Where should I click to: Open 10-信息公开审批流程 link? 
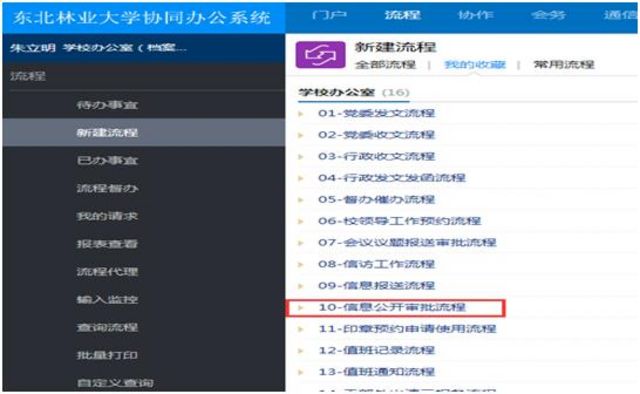(x=392, y=307)
